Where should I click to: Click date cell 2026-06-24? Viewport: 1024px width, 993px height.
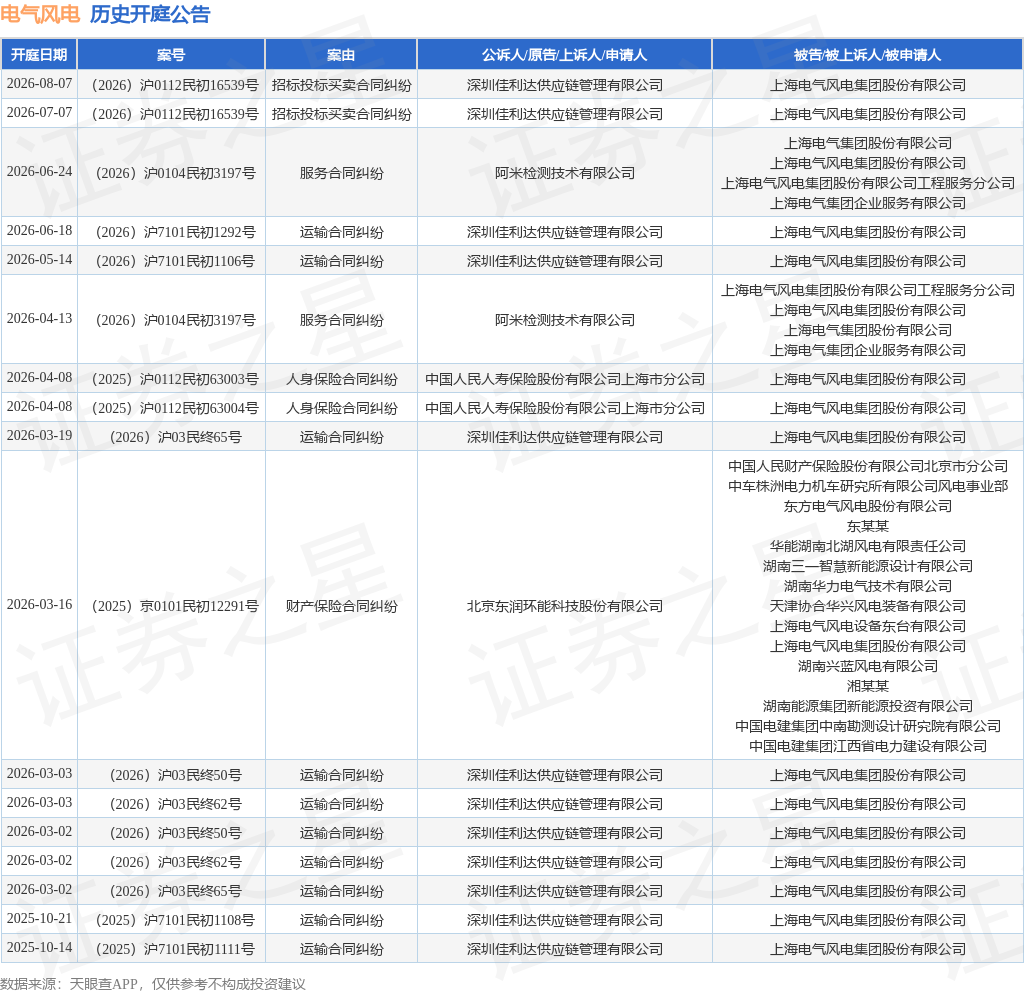coord(39,172)
